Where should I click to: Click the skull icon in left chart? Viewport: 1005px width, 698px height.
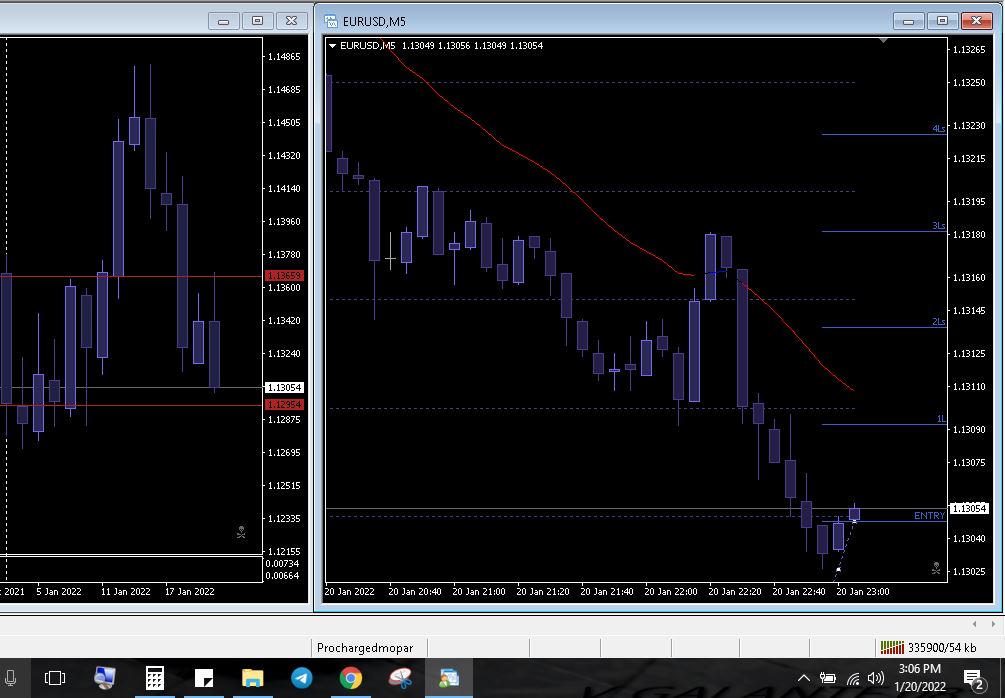[241, 533]
